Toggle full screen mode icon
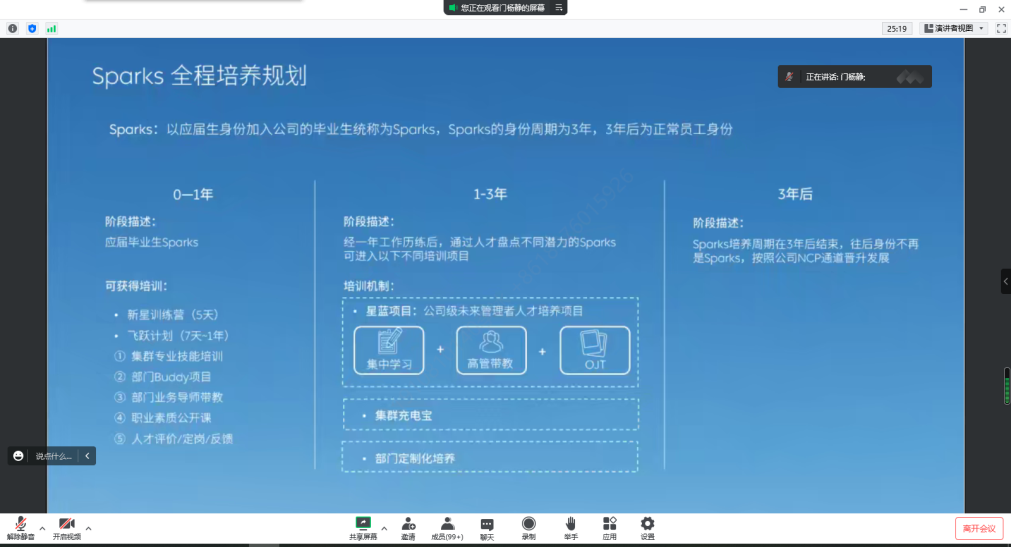1011x547 pixels. (1000, 28)
